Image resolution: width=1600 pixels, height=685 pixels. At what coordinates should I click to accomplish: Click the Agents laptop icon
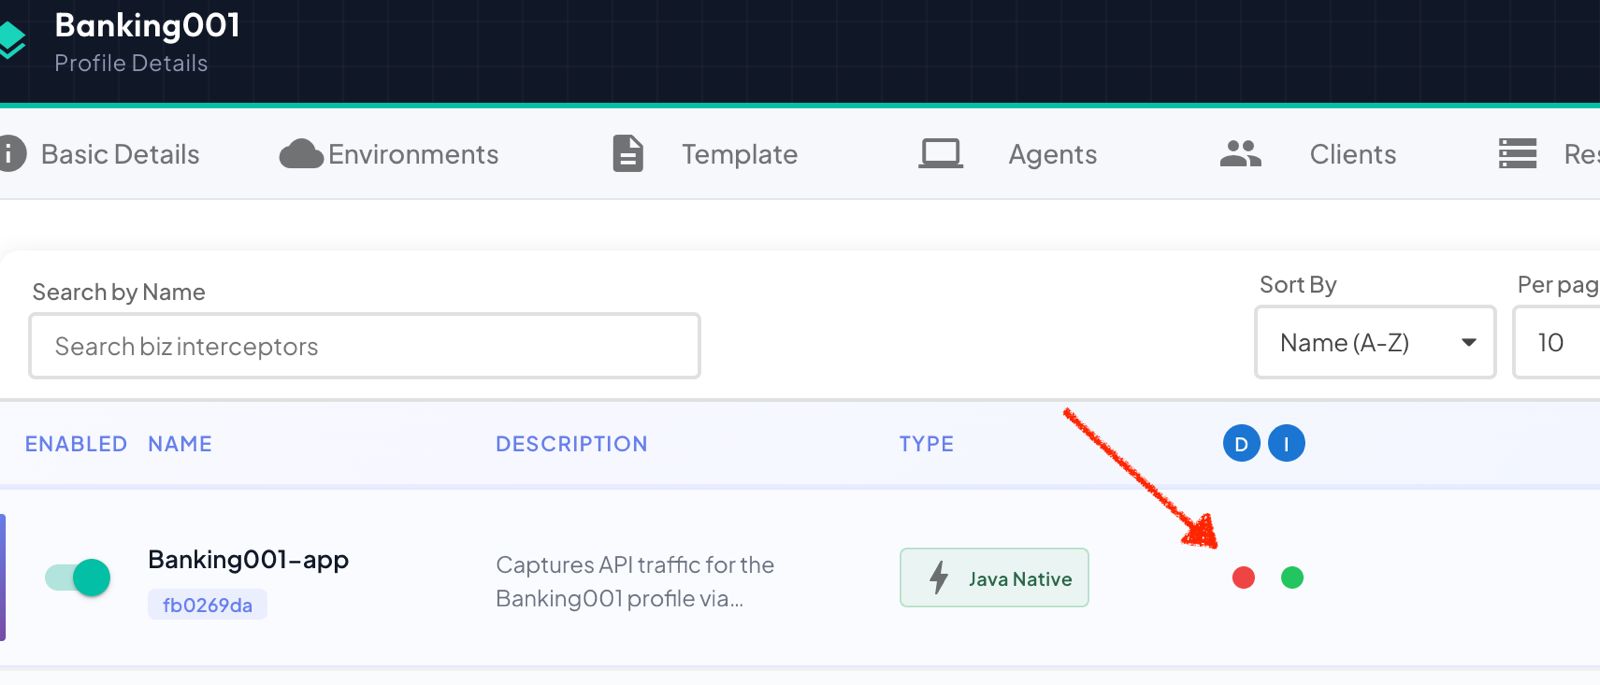point(941,154)
